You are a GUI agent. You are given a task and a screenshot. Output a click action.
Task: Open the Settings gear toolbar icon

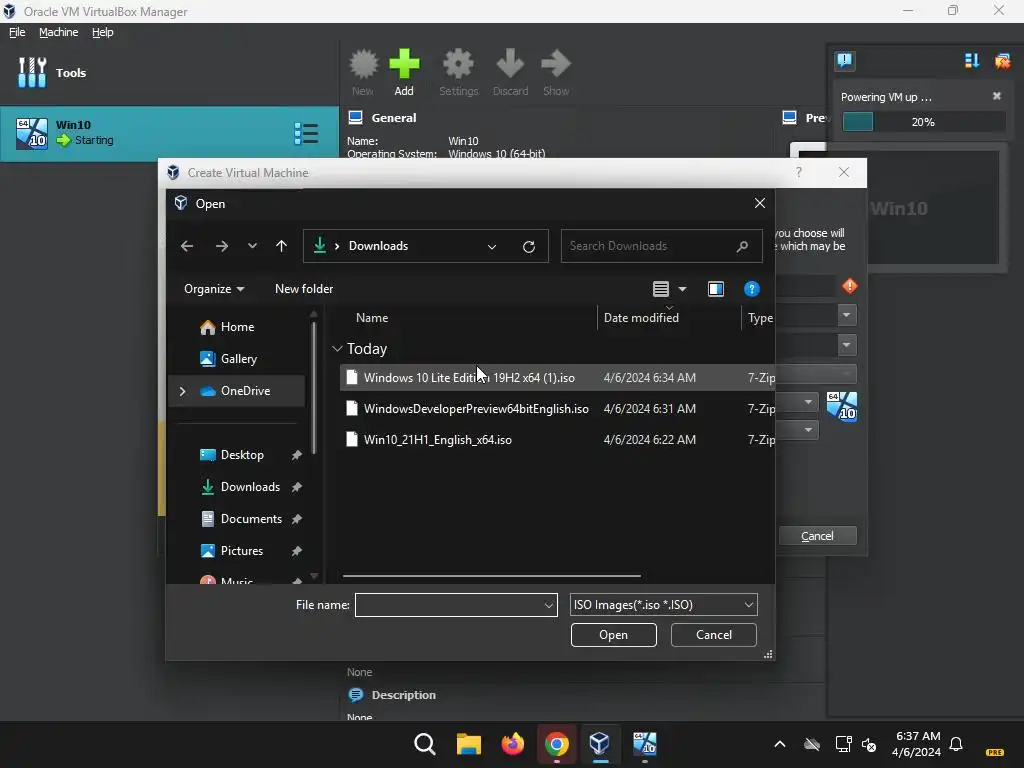coord(458,64)
